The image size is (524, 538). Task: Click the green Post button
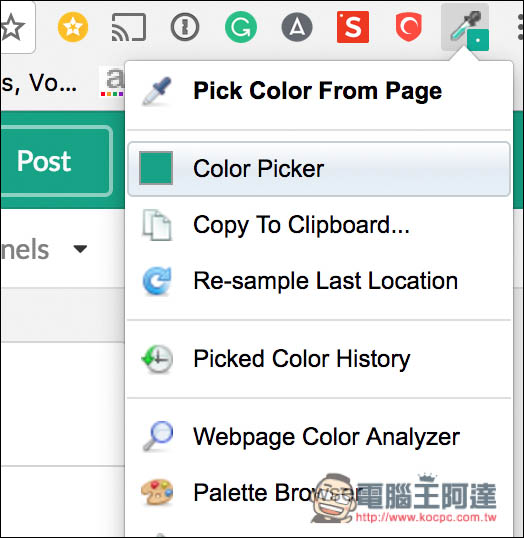pyautogui.click(x=56, y=161)
